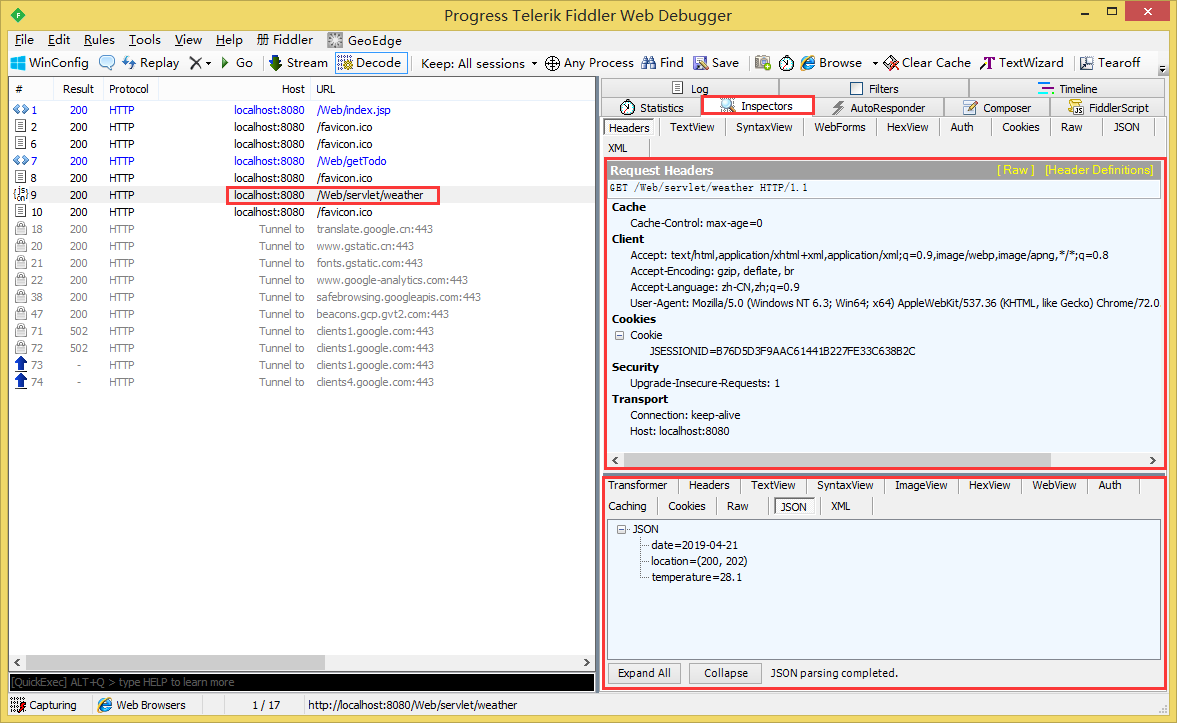This screenshot has height=723, width=1177.
Task: Select session 7 /Web/getTodo
Action: click(302, 161)
